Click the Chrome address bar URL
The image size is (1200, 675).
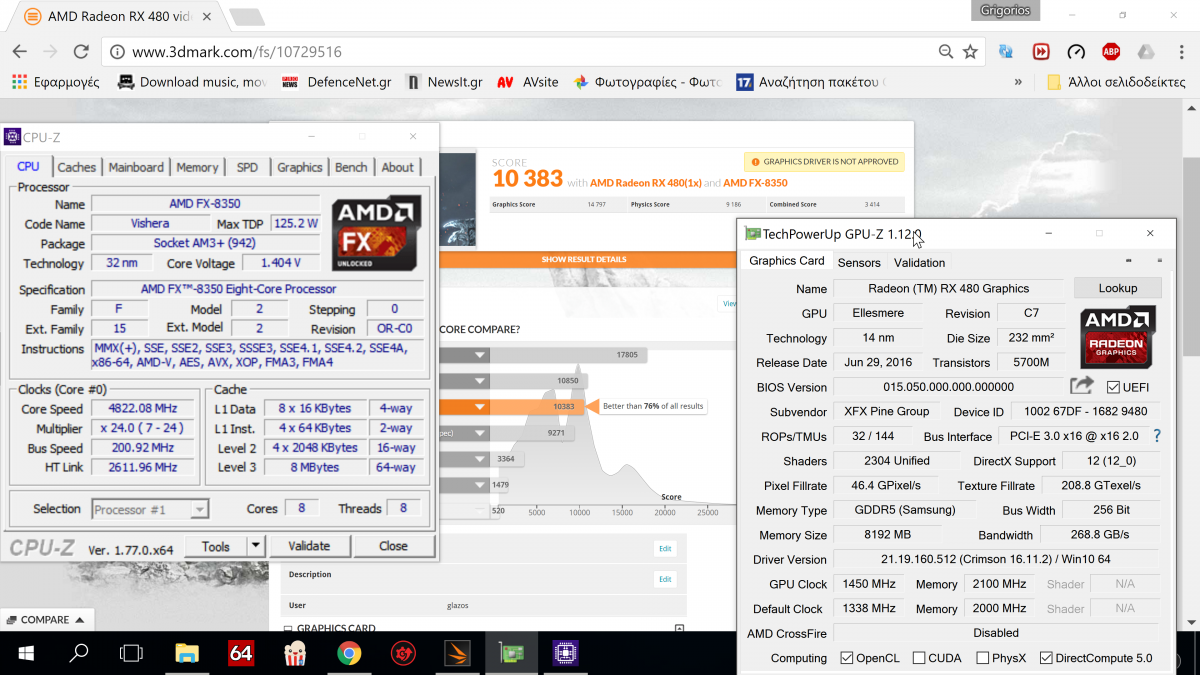pyautogui.click(x=237, y=52)
